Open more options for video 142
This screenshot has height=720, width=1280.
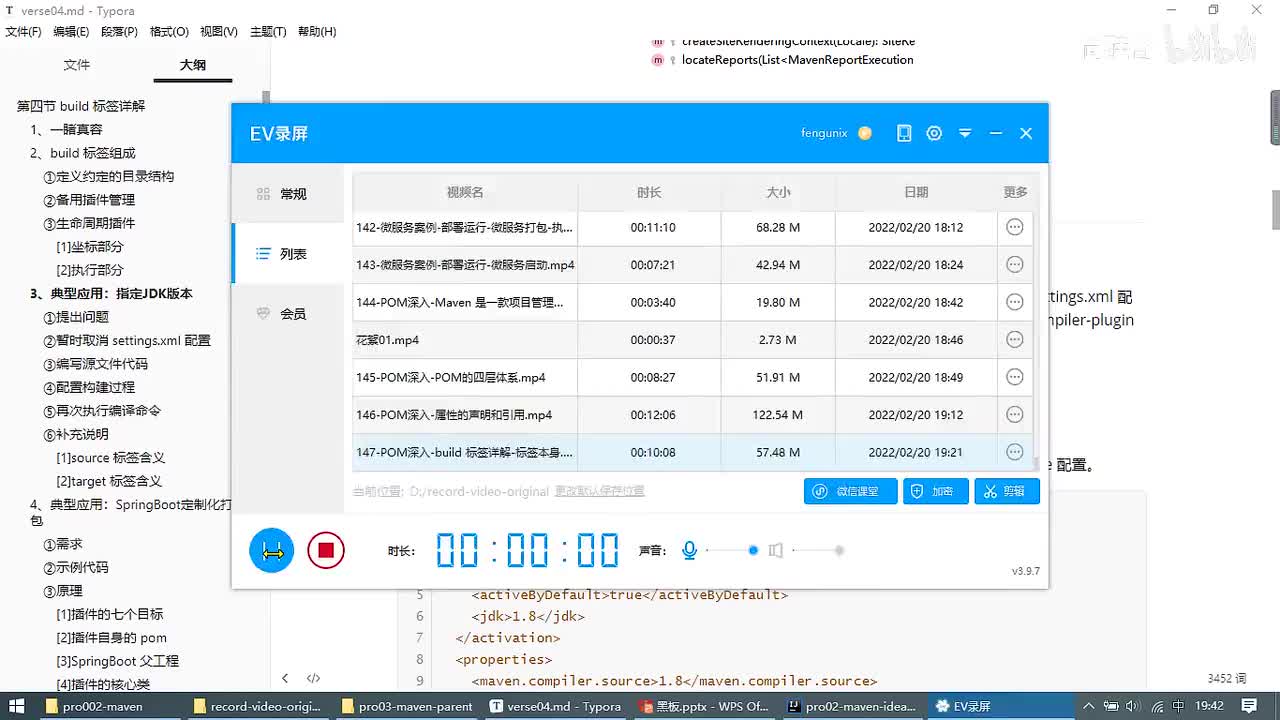tap(1014, 227)
